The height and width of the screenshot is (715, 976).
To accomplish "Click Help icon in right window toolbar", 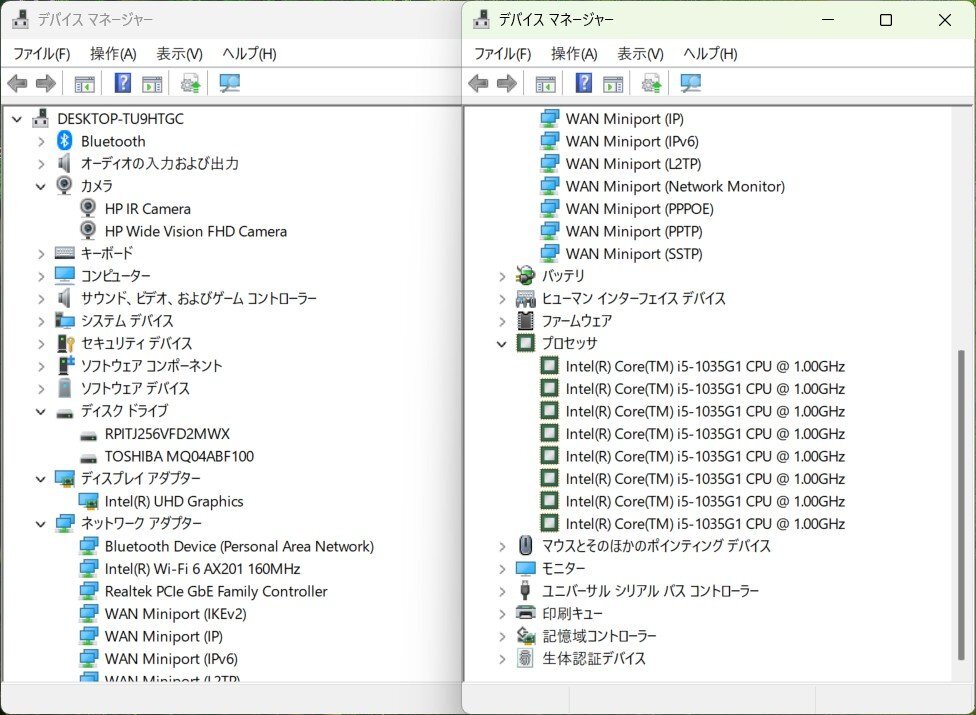I will [584, 83].
